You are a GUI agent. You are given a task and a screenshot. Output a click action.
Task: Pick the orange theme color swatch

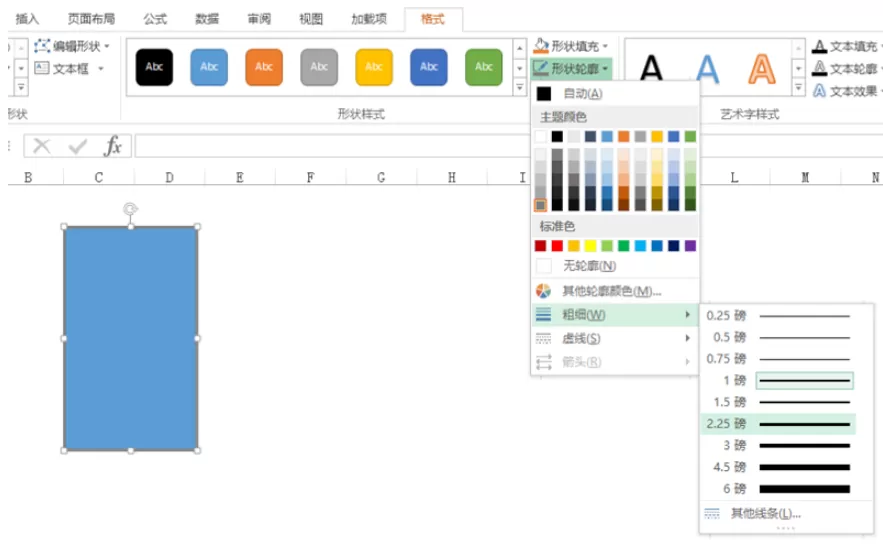pos(623,136)
